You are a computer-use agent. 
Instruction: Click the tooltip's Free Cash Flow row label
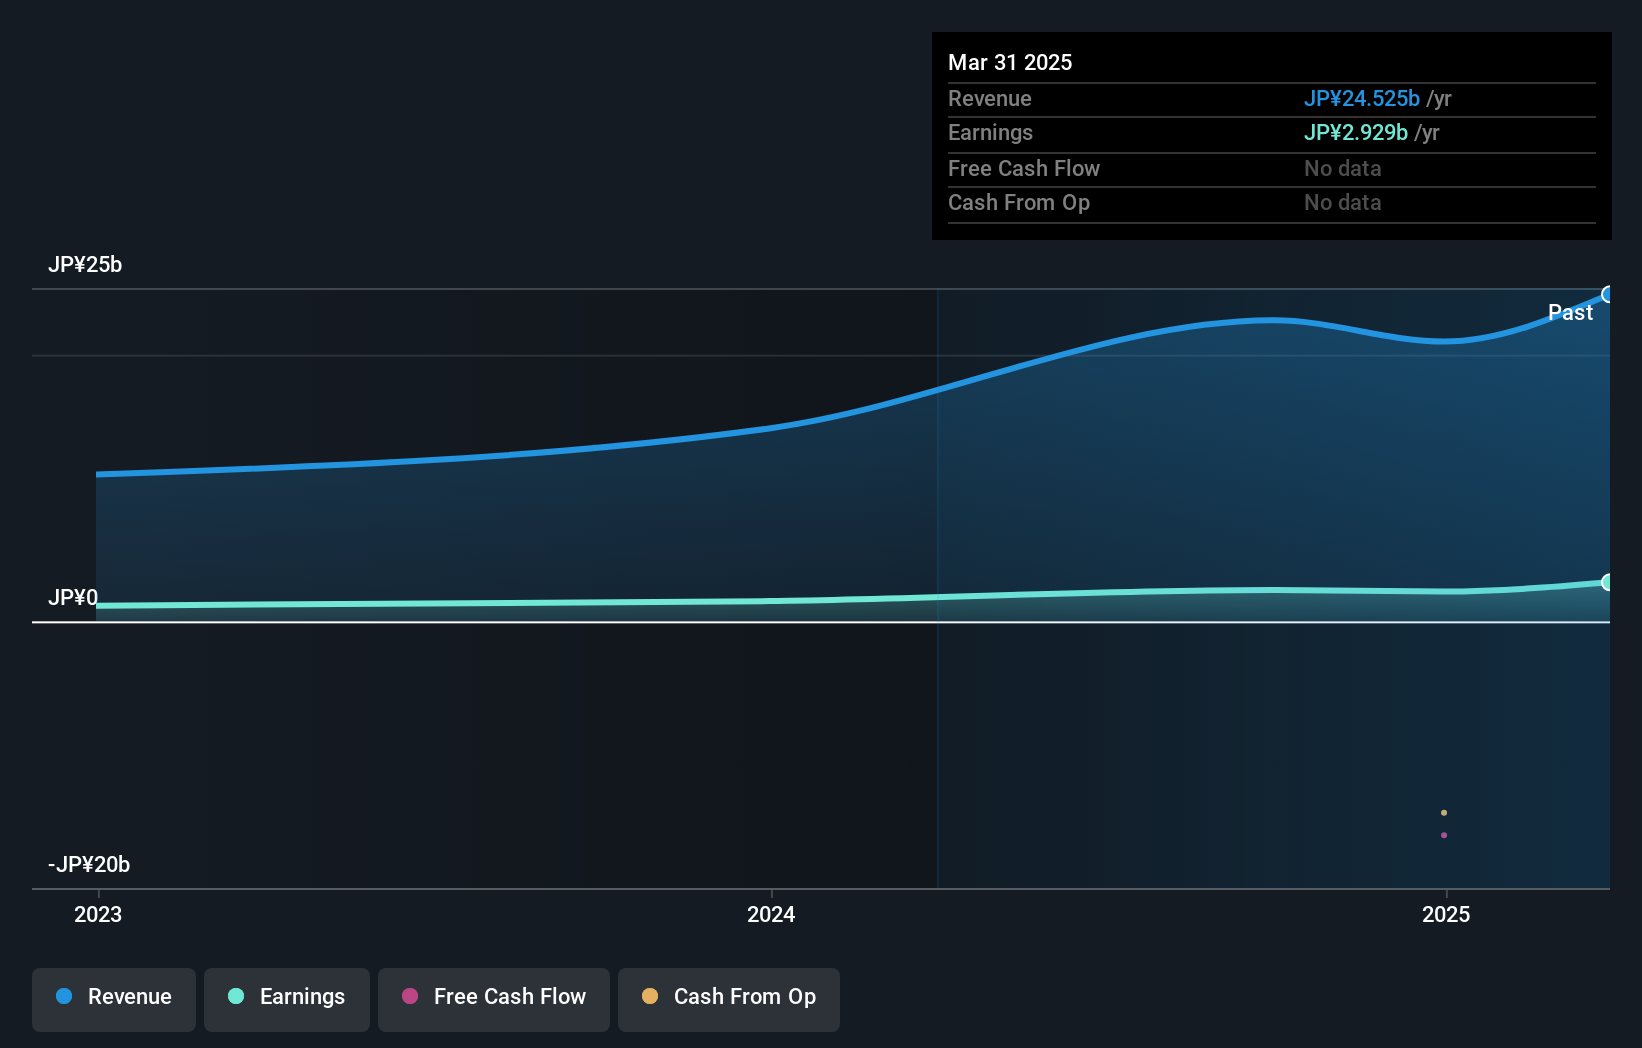point(1024,168)
